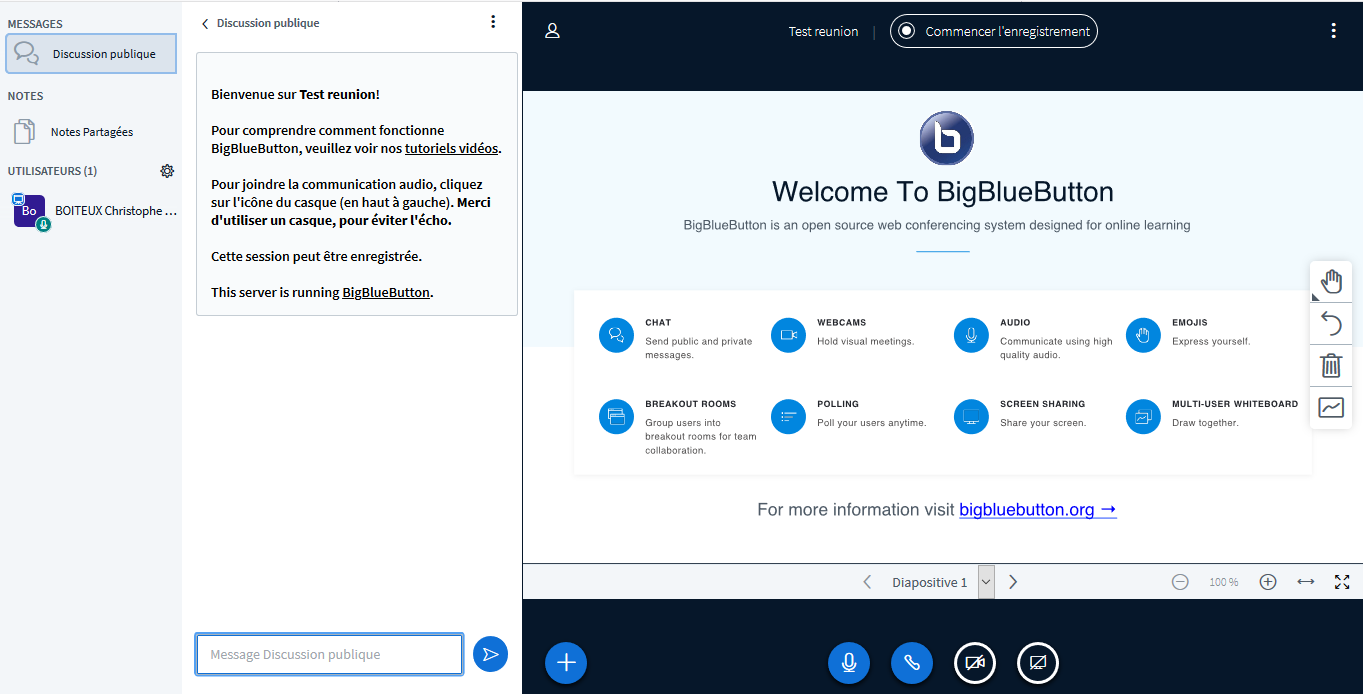
Task: Zoom in on the slide
Action: click(x=1267, y=582)
